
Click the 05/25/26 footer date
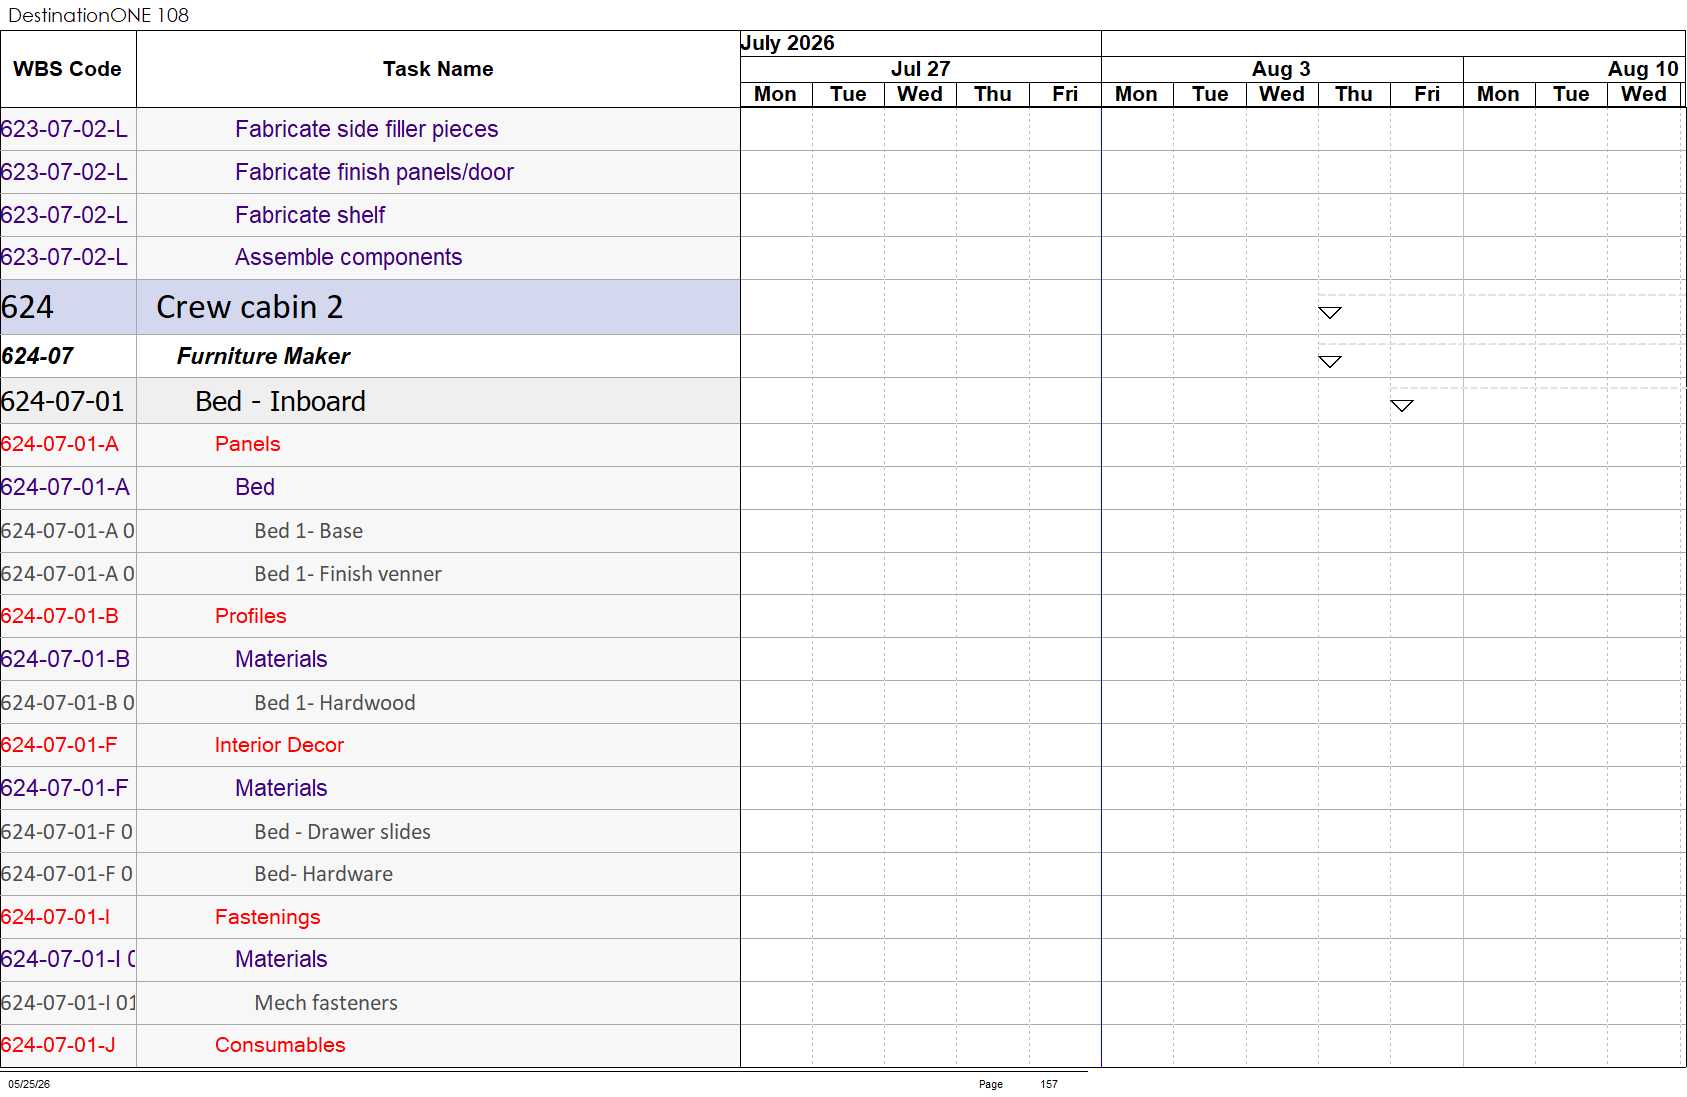coord(29,1084)
